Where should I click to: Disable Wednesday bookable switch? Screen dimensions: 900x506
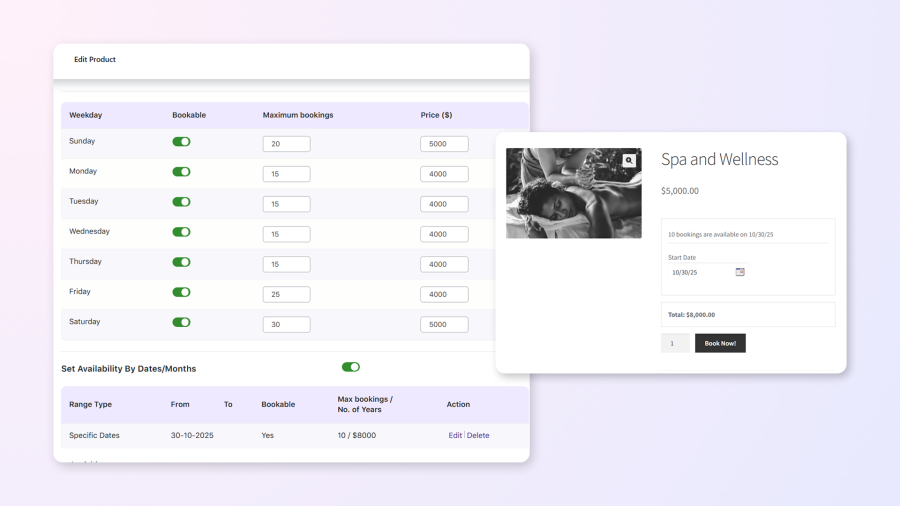[x=181, y=232]
